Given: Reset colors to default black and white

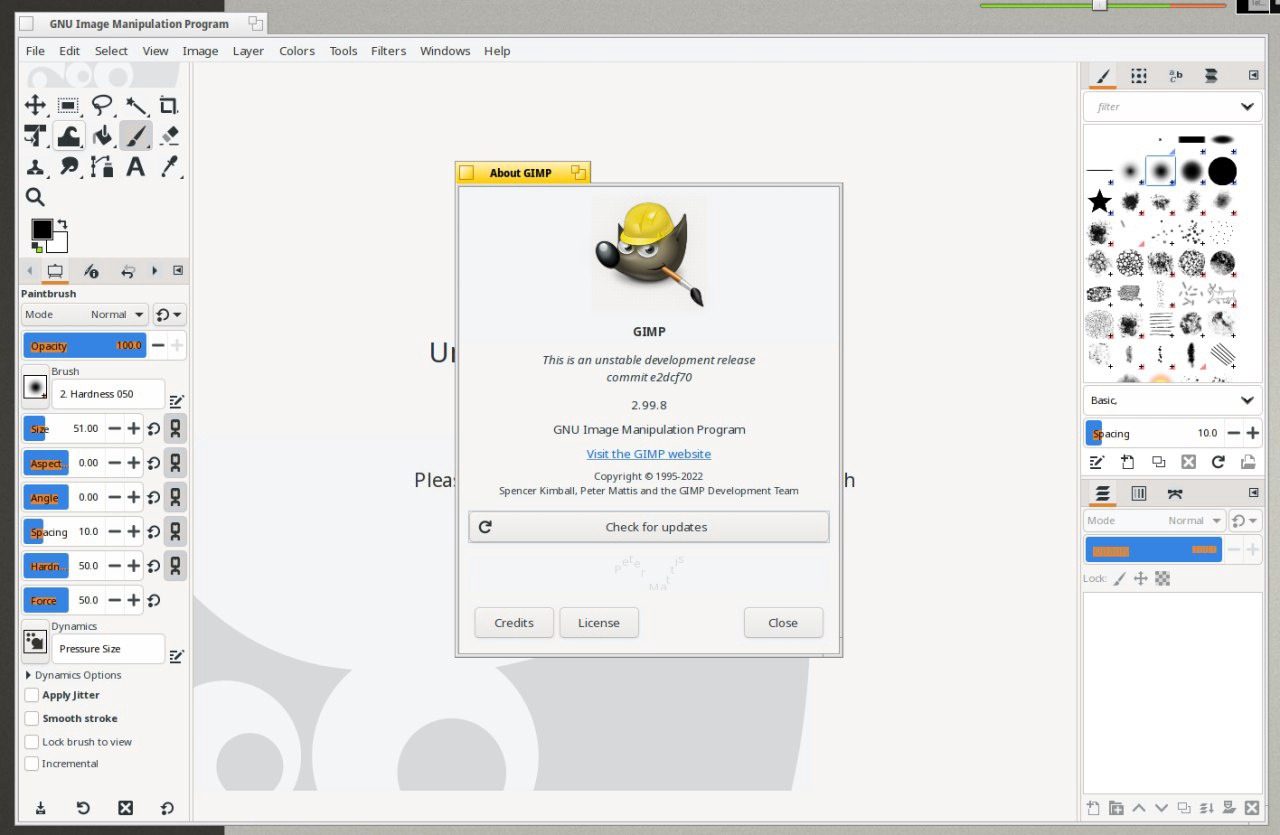Looking at the screenshot, I should tap(37, 247).
